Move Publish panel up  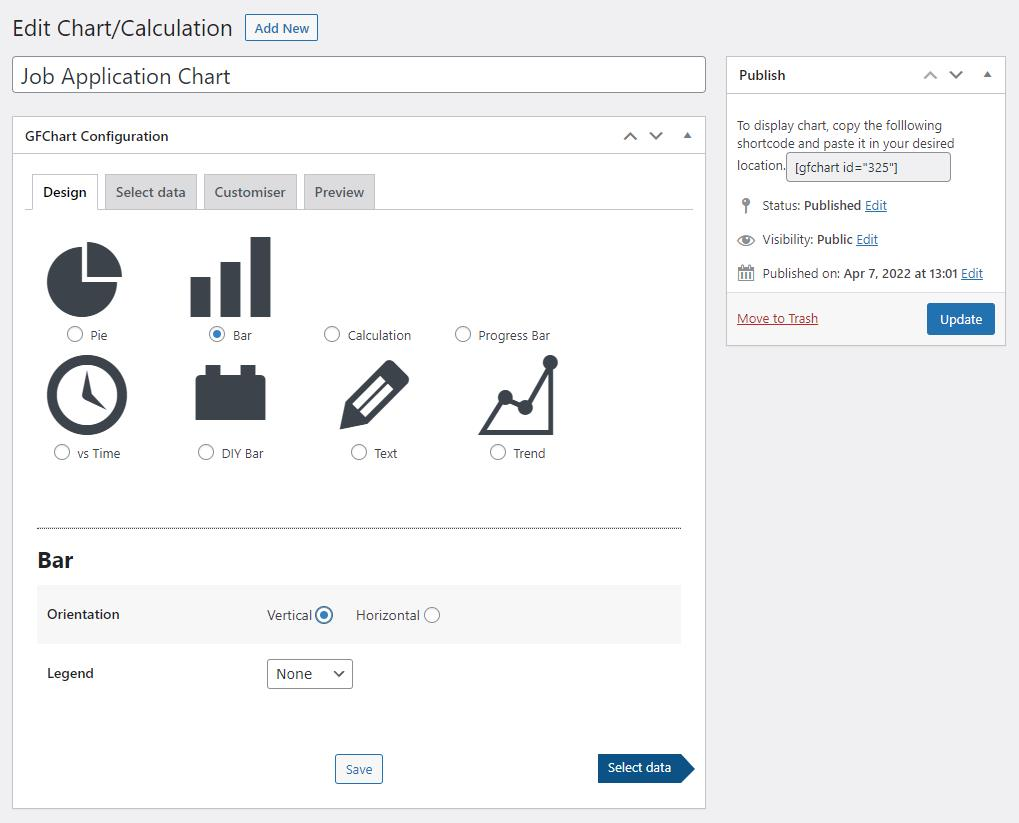point(931,75)
